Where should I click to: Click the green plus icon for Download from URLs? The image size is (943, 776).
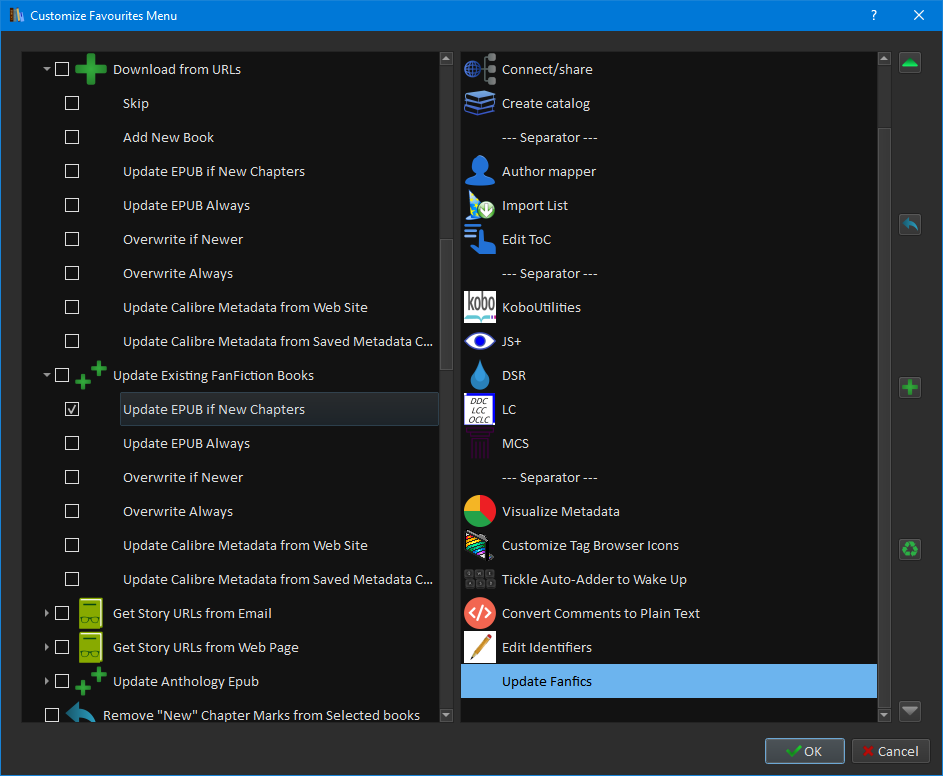pos(91,69)
